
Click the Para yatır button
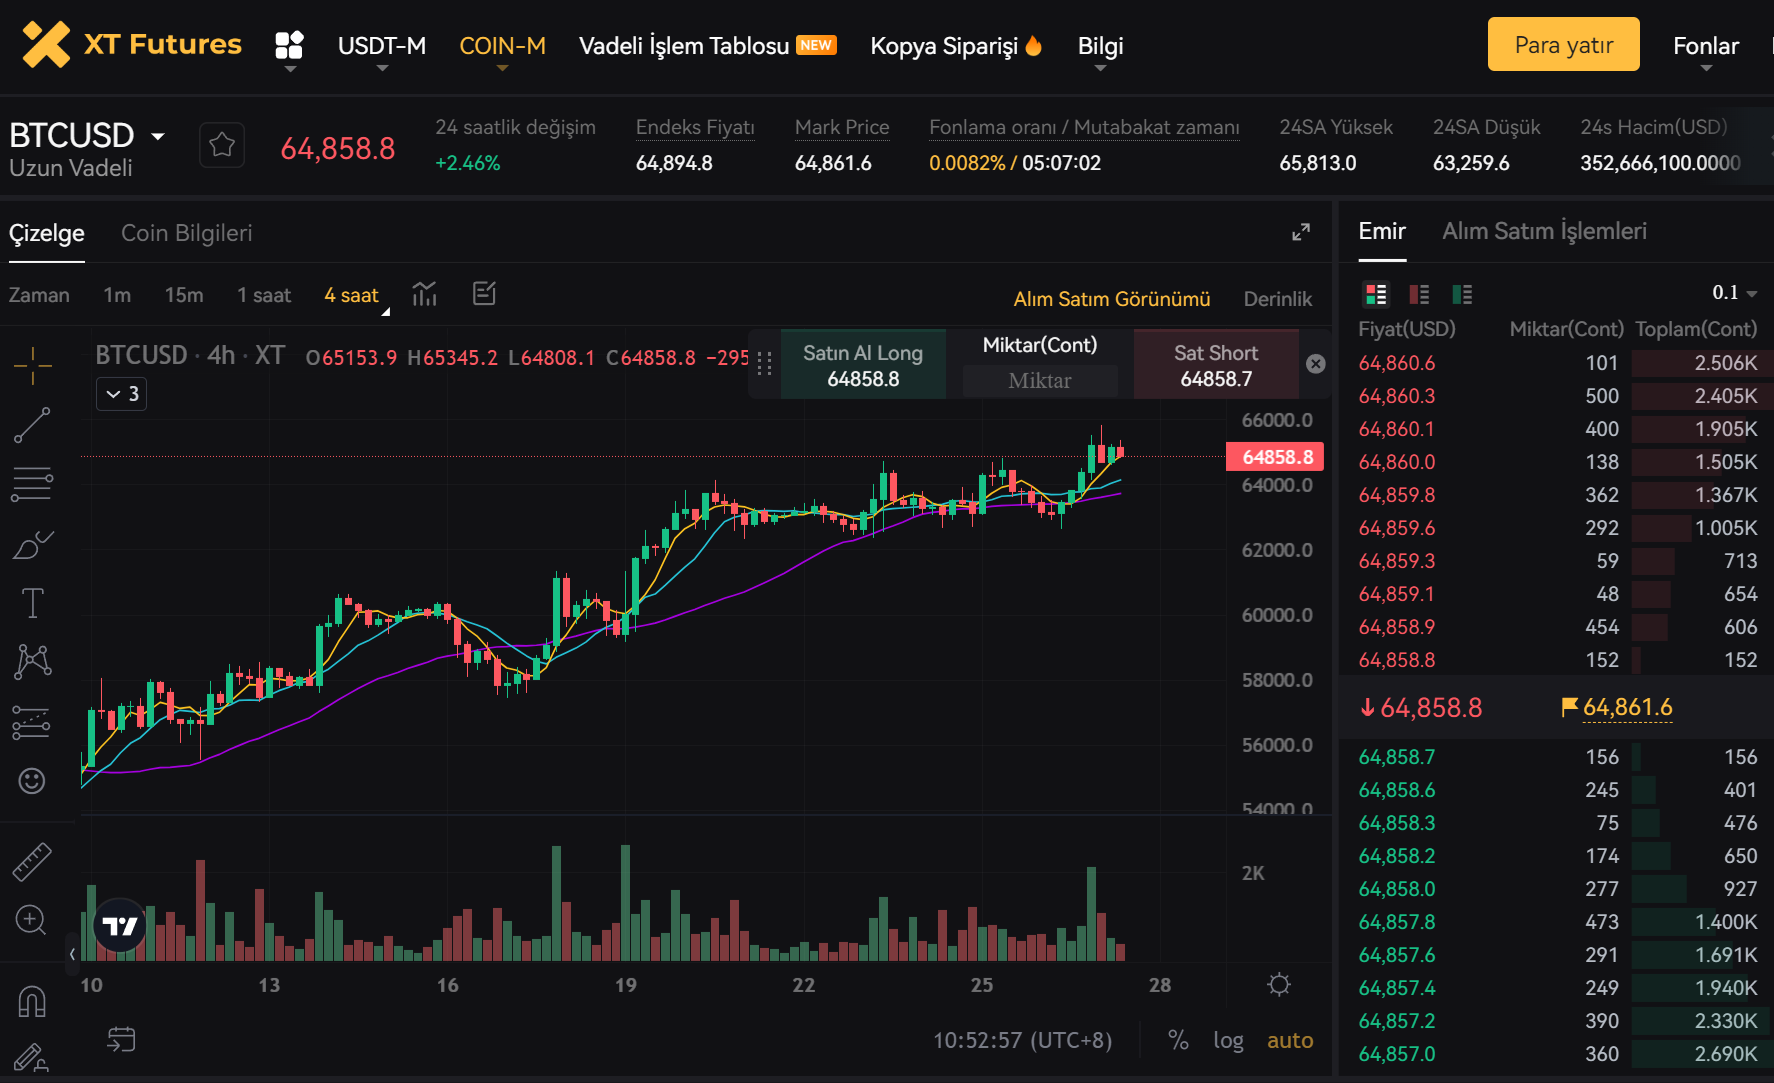click(x=1563, y=44)
